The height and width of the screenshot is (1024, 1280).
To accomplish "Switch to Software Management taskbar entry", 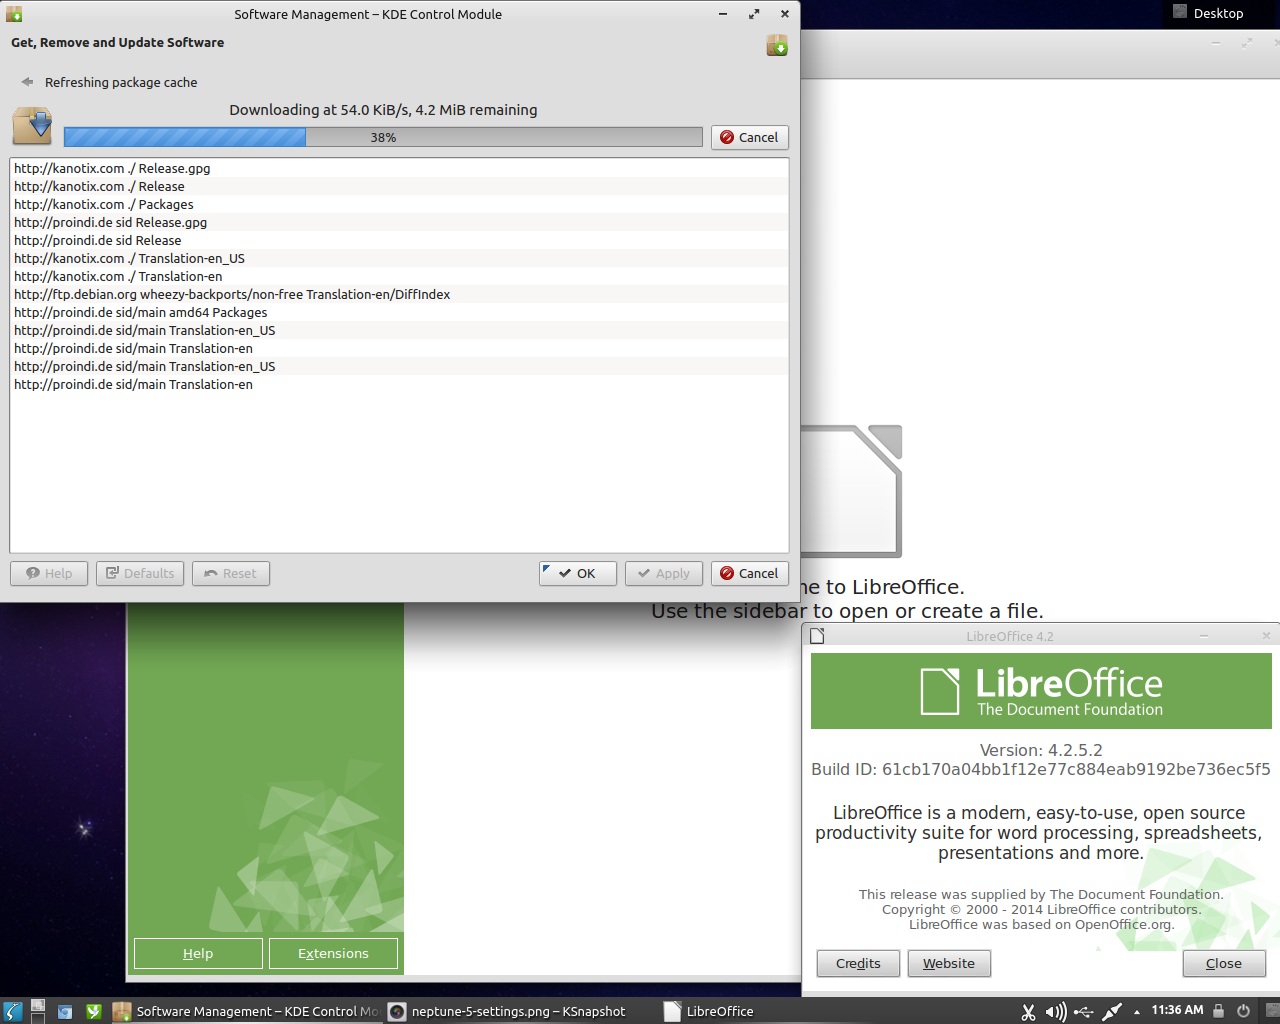I will tap(245, 1011).
